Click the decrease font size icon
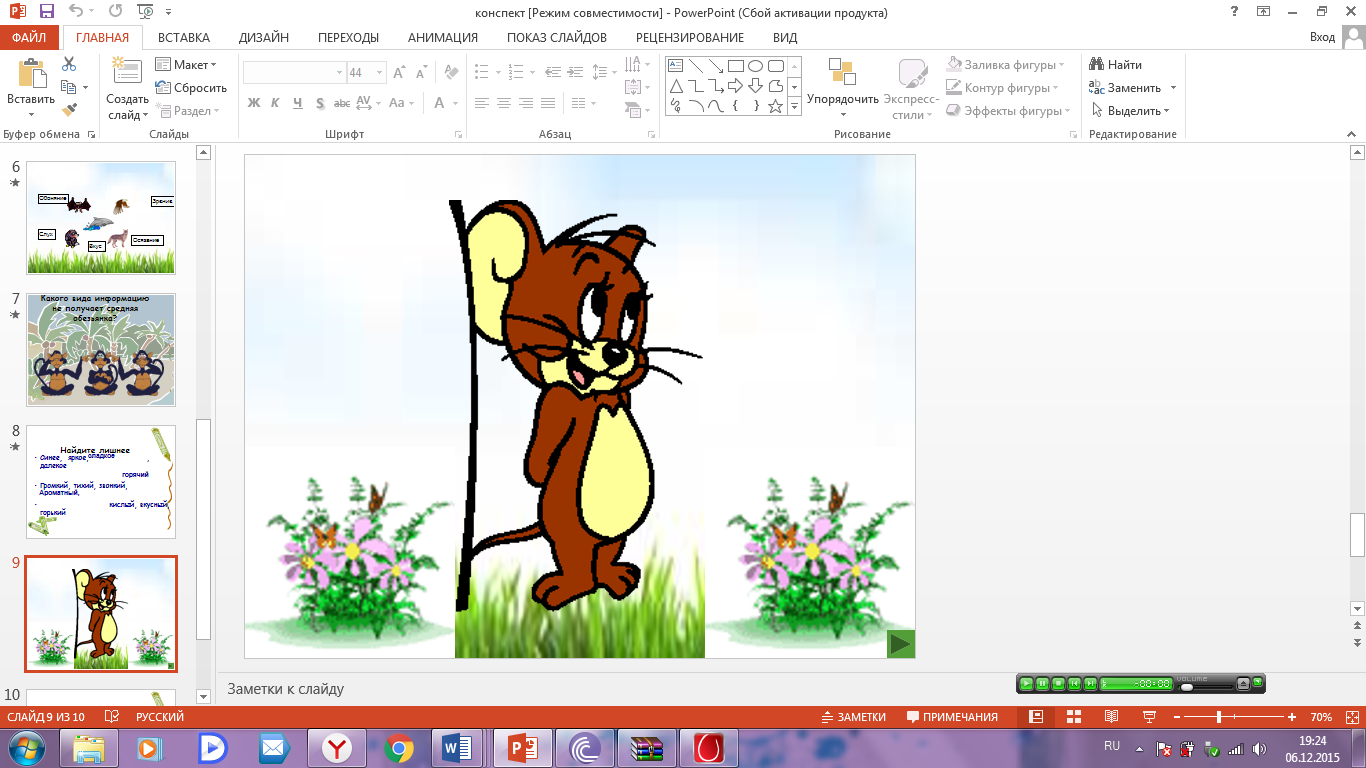Image resolution: width=1366 pixels, height=768 pixels. (x=420, y=73)
